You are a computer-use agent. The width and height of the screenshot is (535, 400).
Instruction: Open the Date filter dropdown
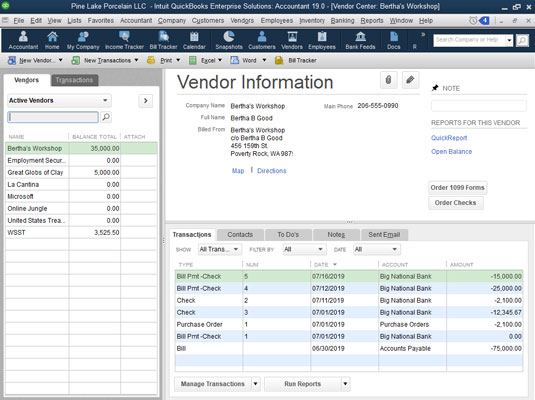coord(377,249)
